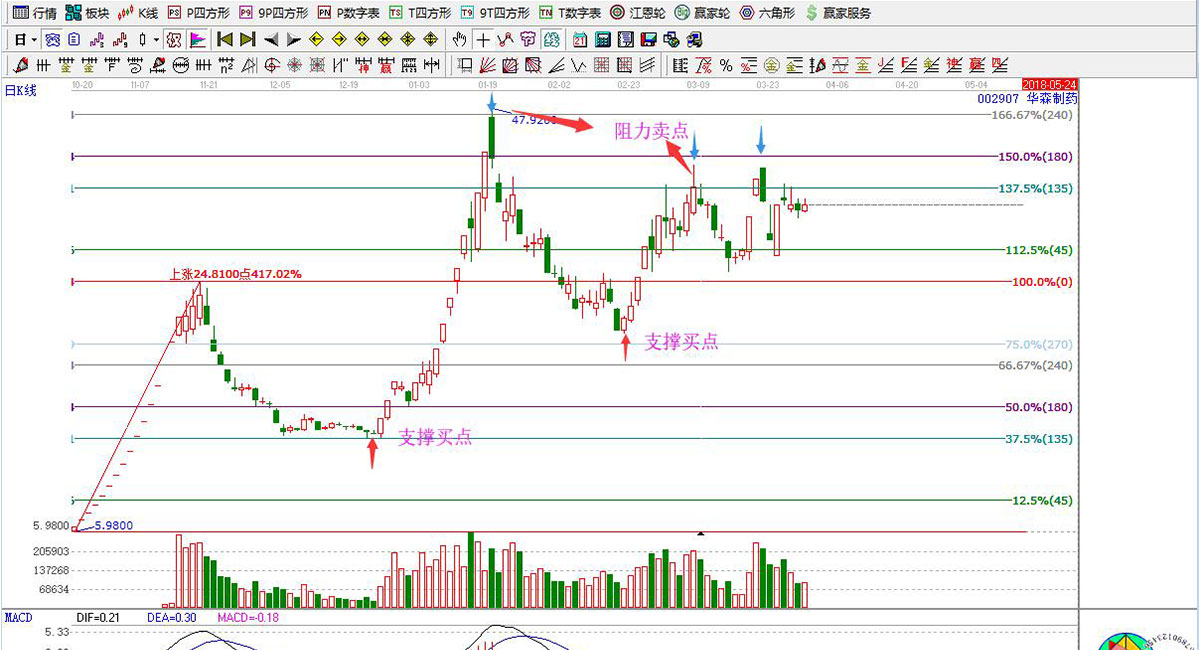The width and height of the screenshot is (1200, 650).
Task: Click the solid right arrow play icon
Action: point(293,40)
